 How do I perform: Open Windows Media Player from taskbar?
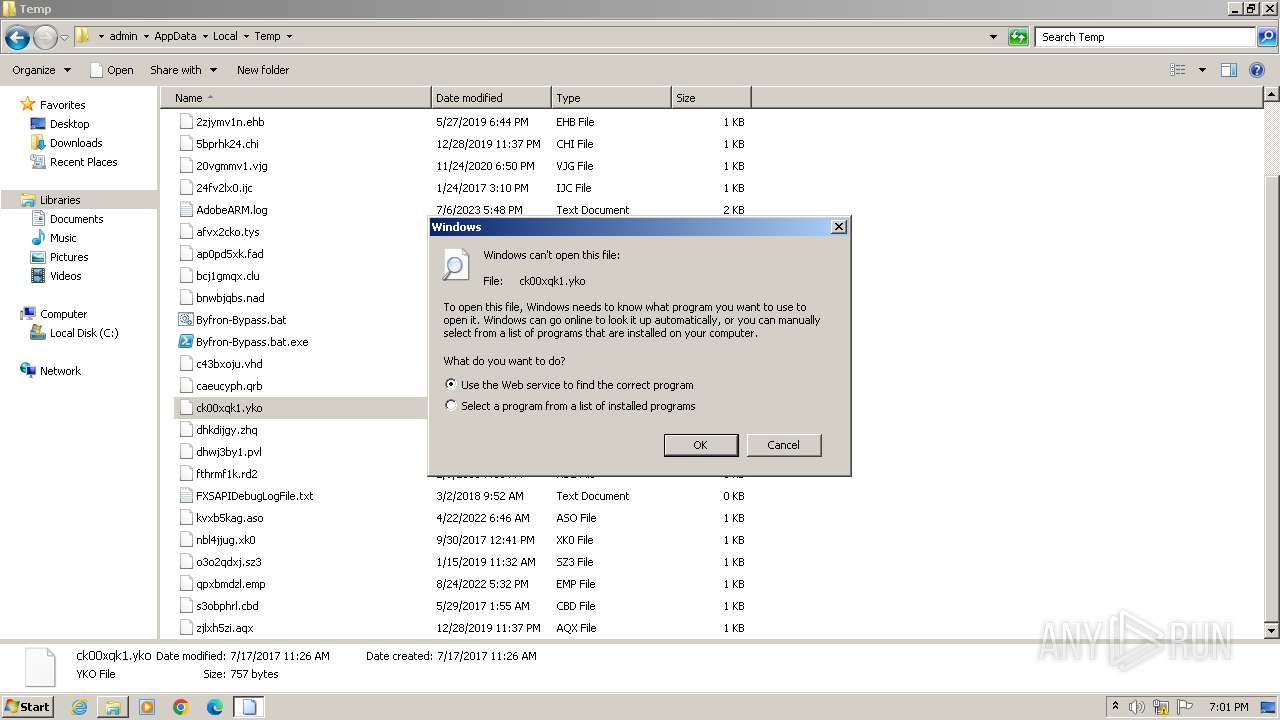147,707
